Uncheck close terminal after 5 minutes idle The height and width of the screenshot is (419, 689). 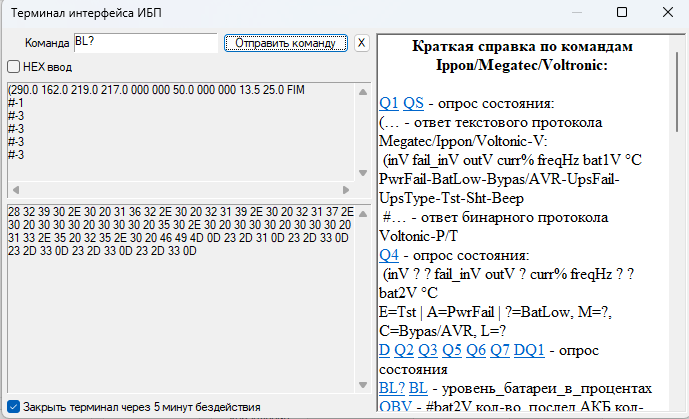point(13,407)
